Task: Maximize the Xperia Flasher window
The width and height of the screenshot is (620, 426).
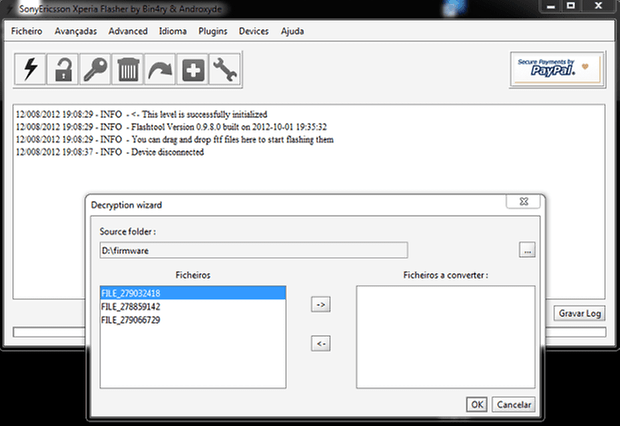Action: tap(571, 6)
